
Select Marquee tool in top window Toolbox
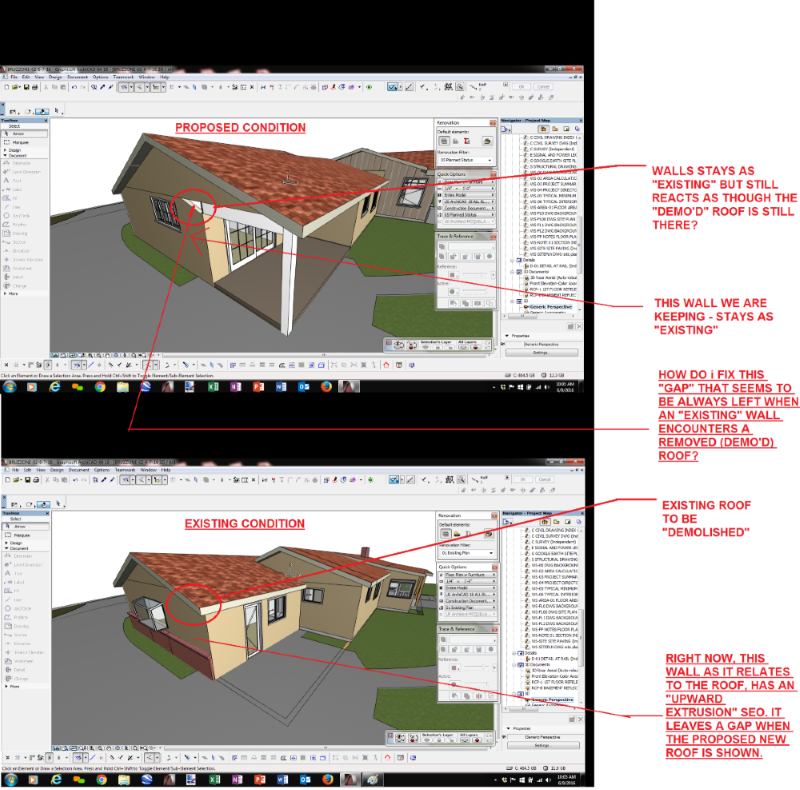pos(24,142)
